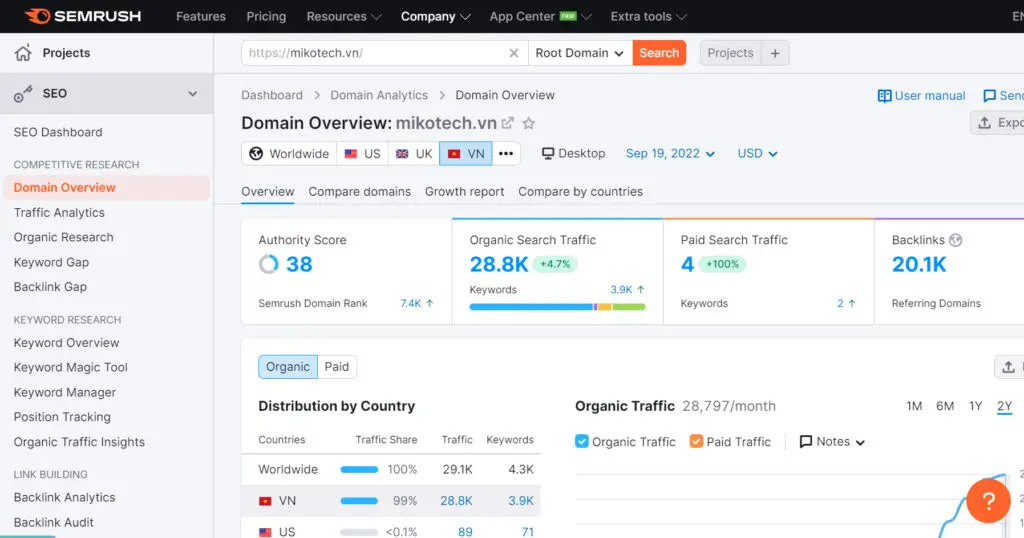Screen dimensions: 1024x538
Task: Open the User manual book icon
Action: pos(884,96)
